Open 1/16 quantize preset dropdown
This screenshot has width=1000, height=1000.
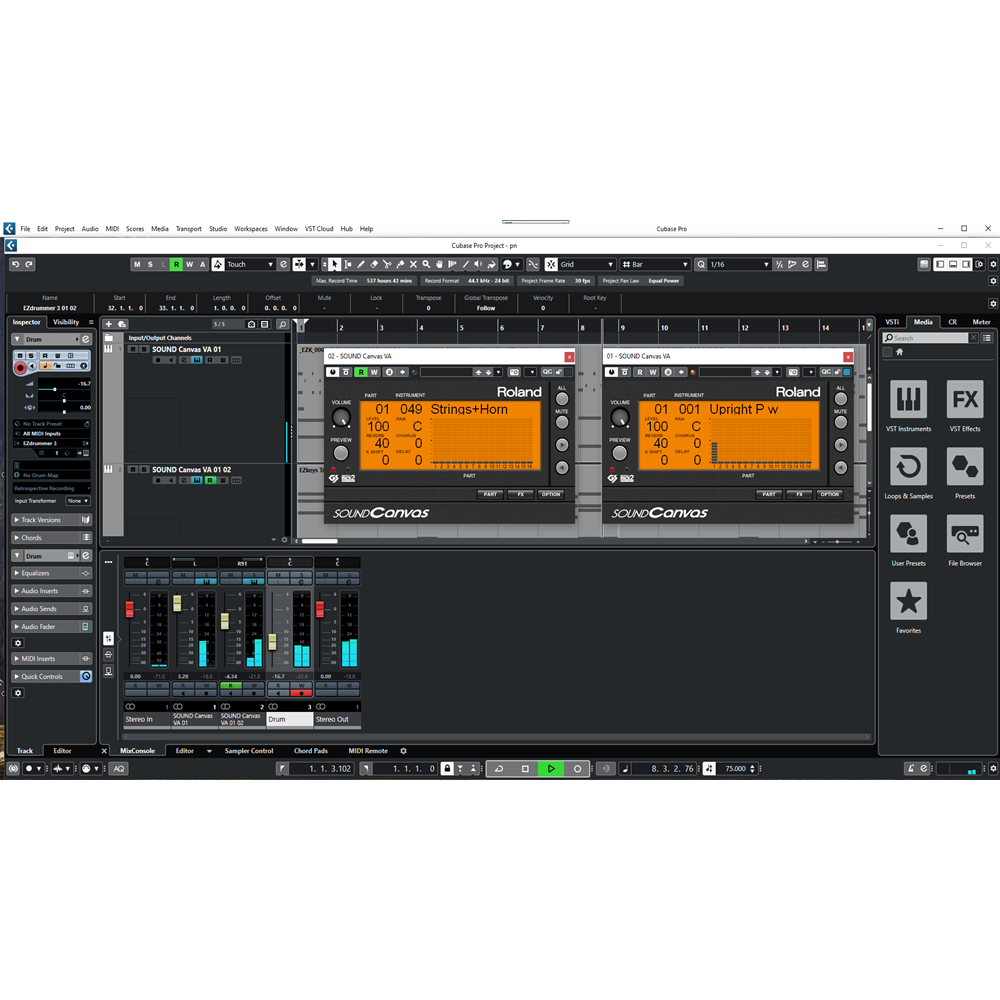[x=739, y=264]
